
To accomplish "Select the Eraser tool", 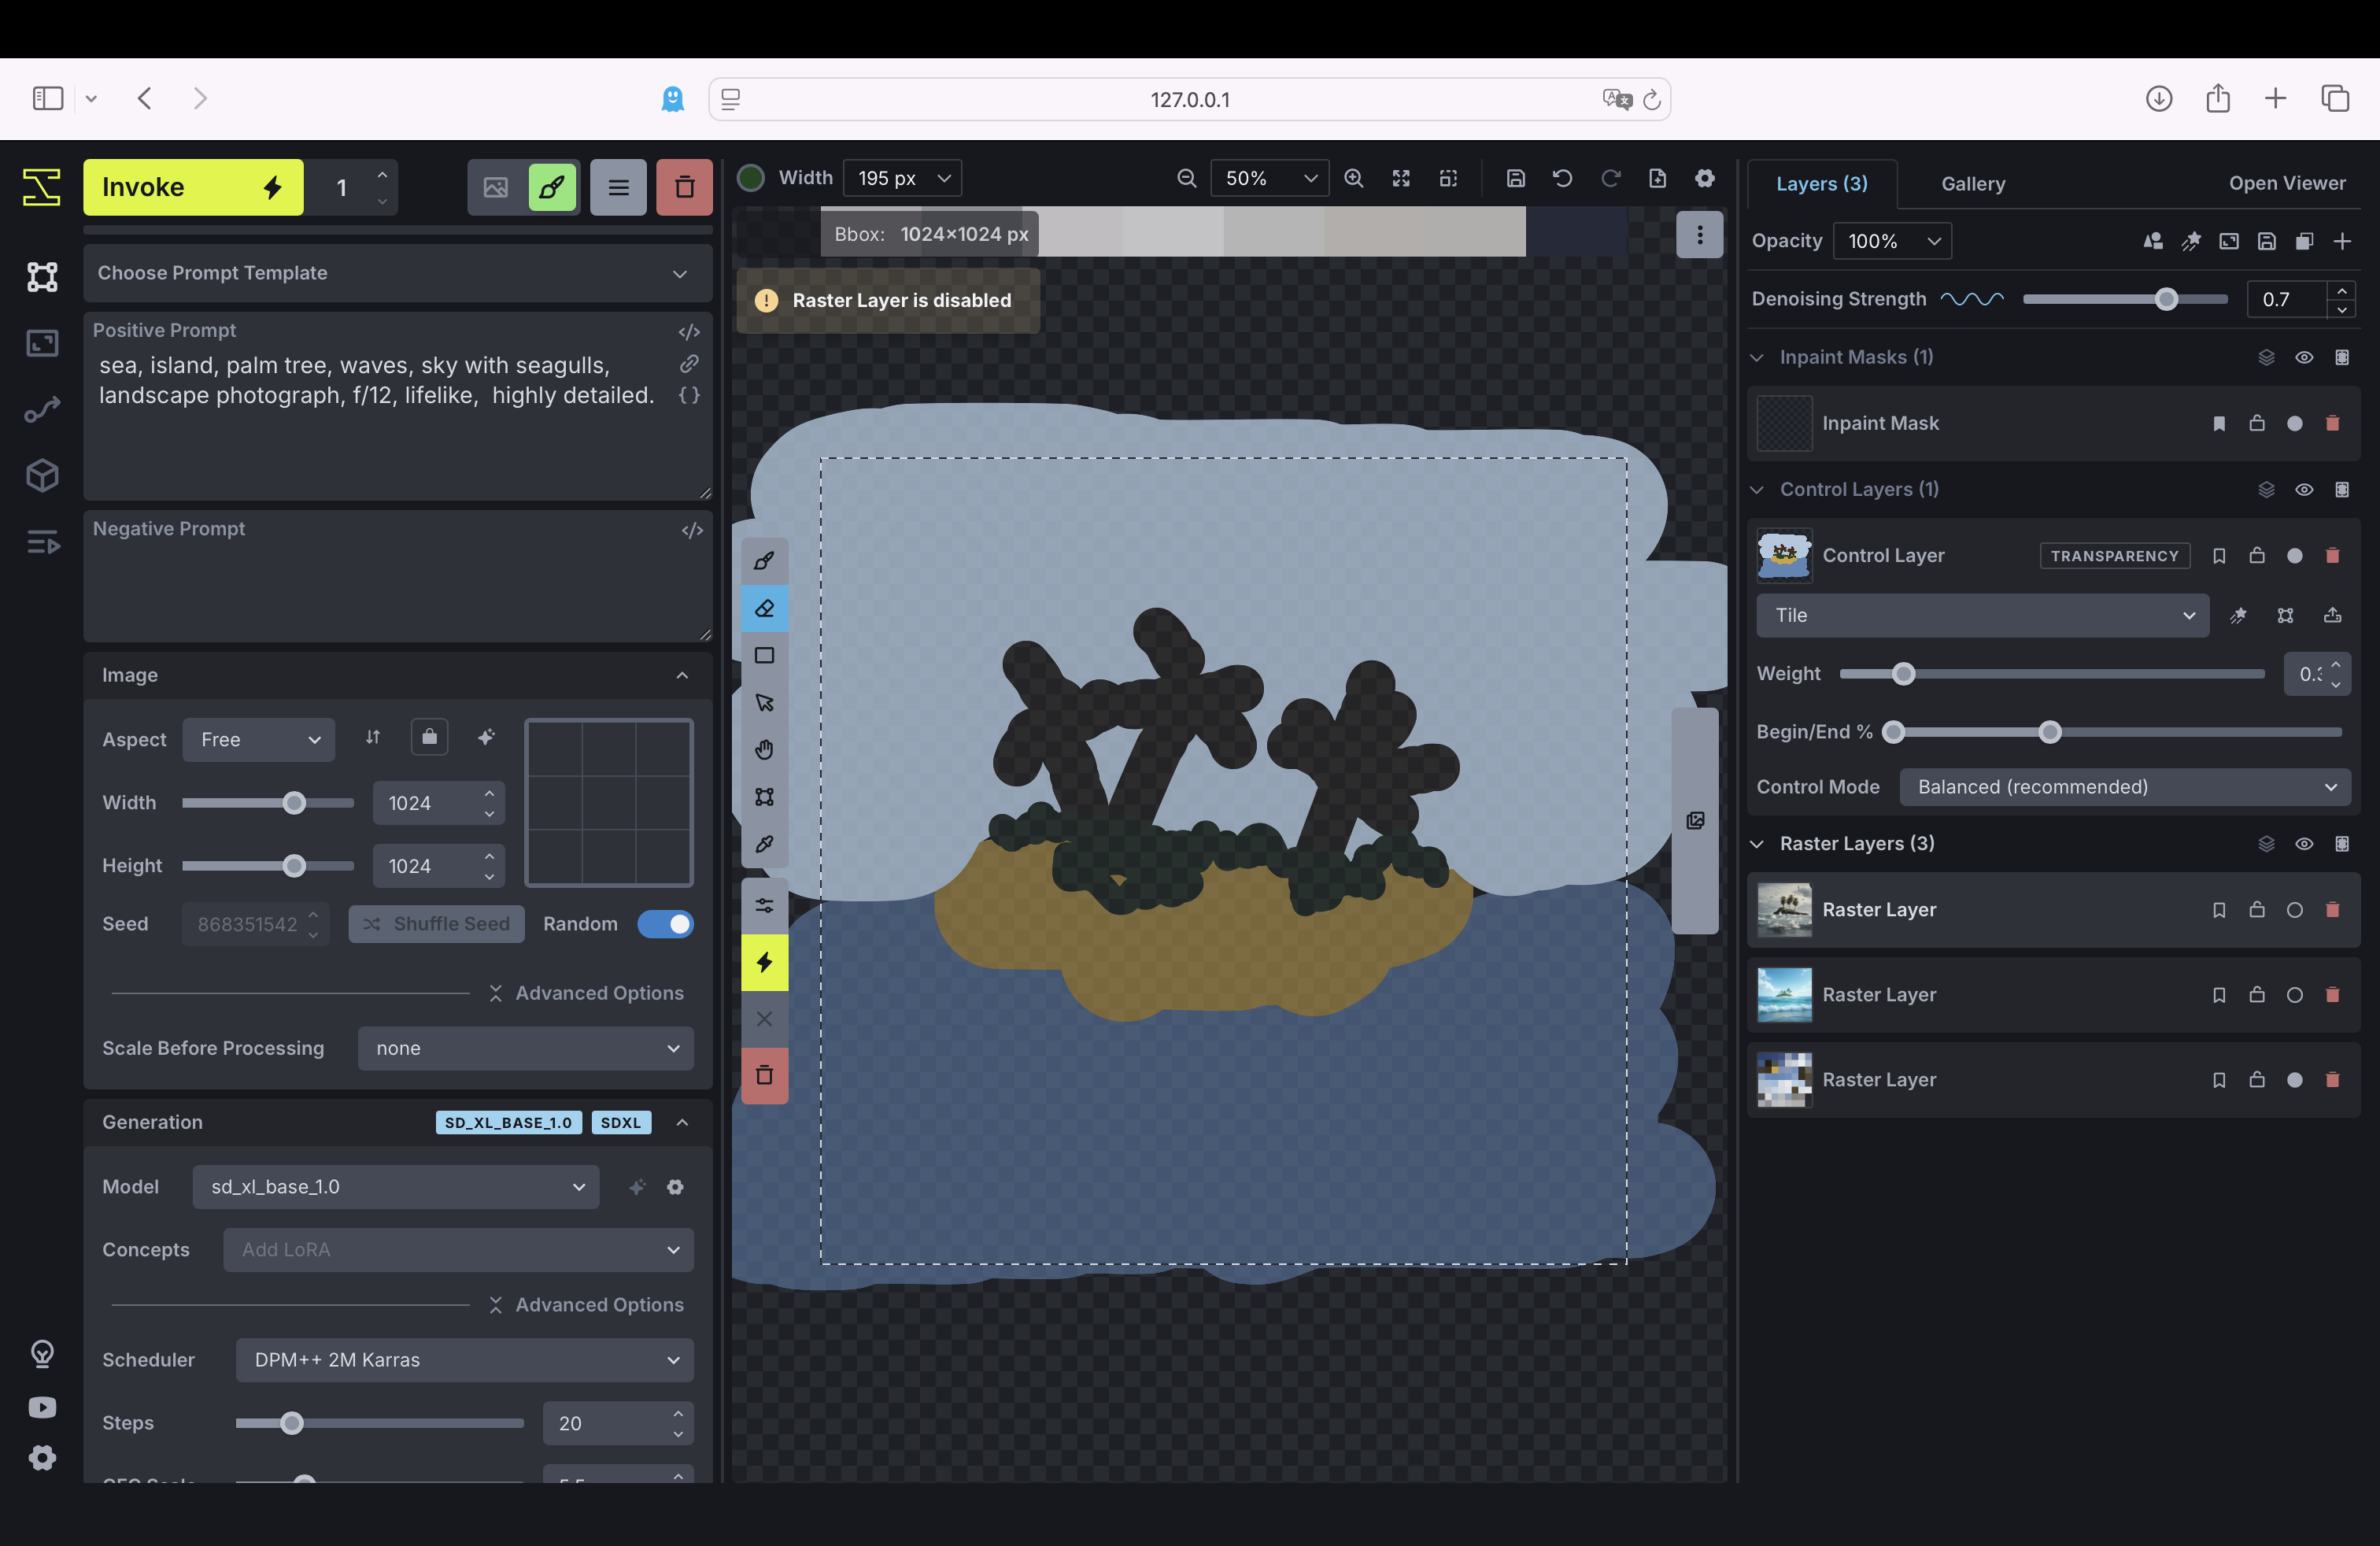I will 764,608.
